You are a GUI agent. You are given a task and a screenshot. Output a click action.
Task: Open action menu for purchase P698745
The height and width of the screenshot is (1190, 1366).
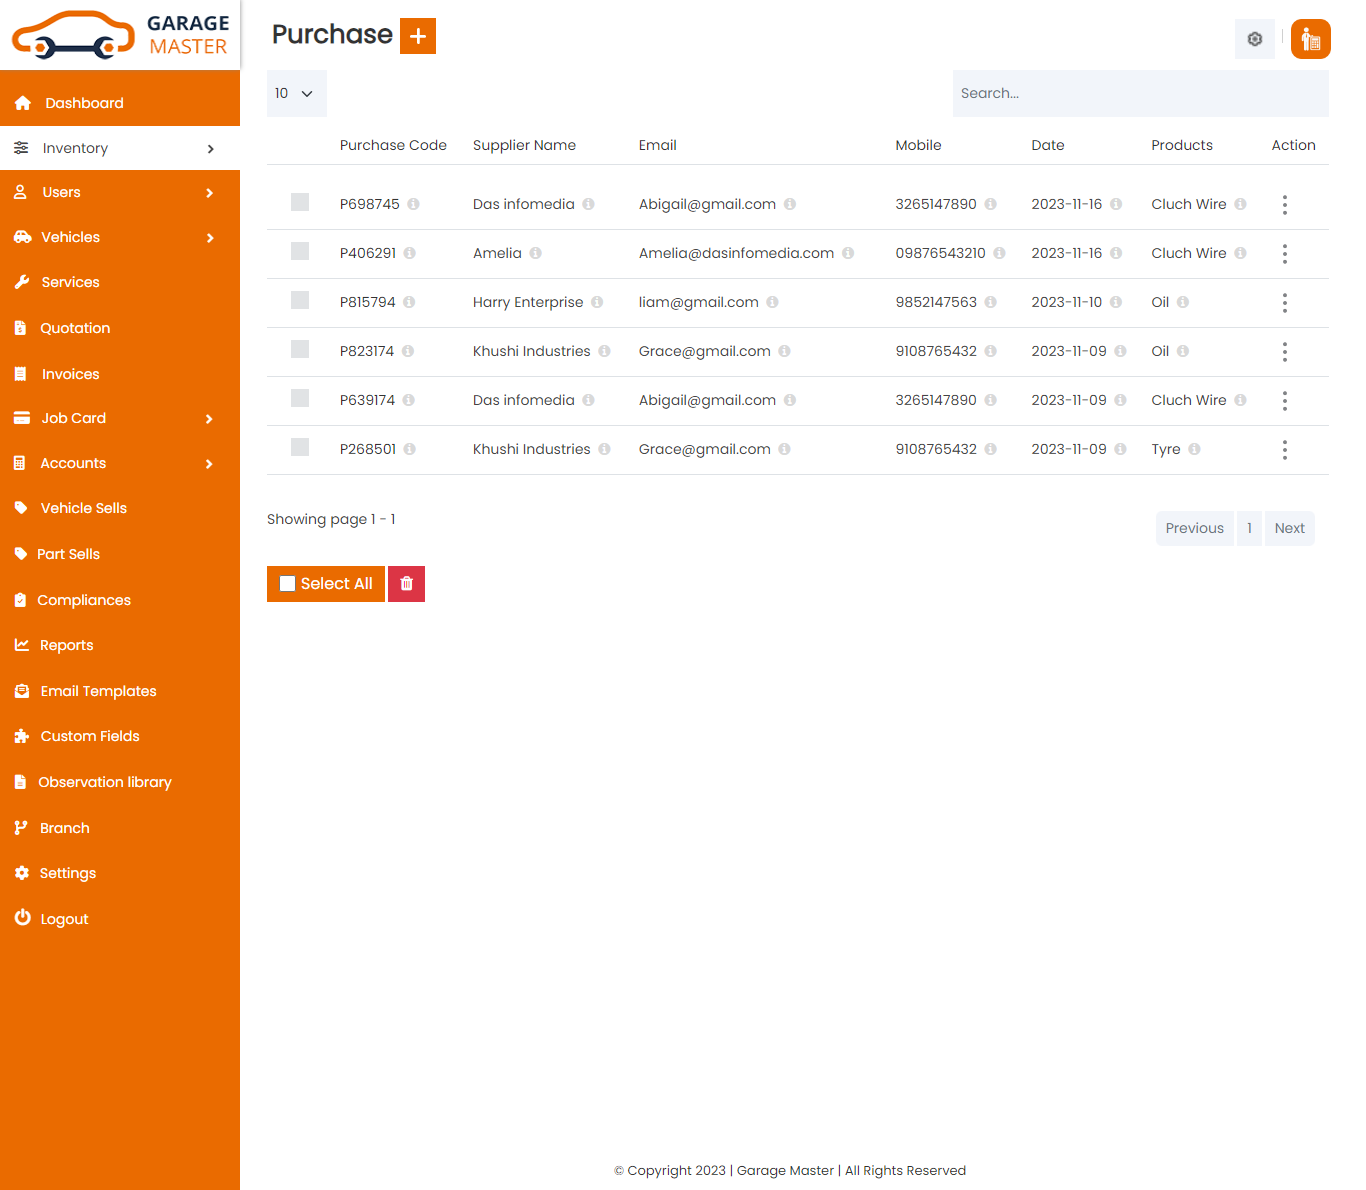coord(1284,205)
